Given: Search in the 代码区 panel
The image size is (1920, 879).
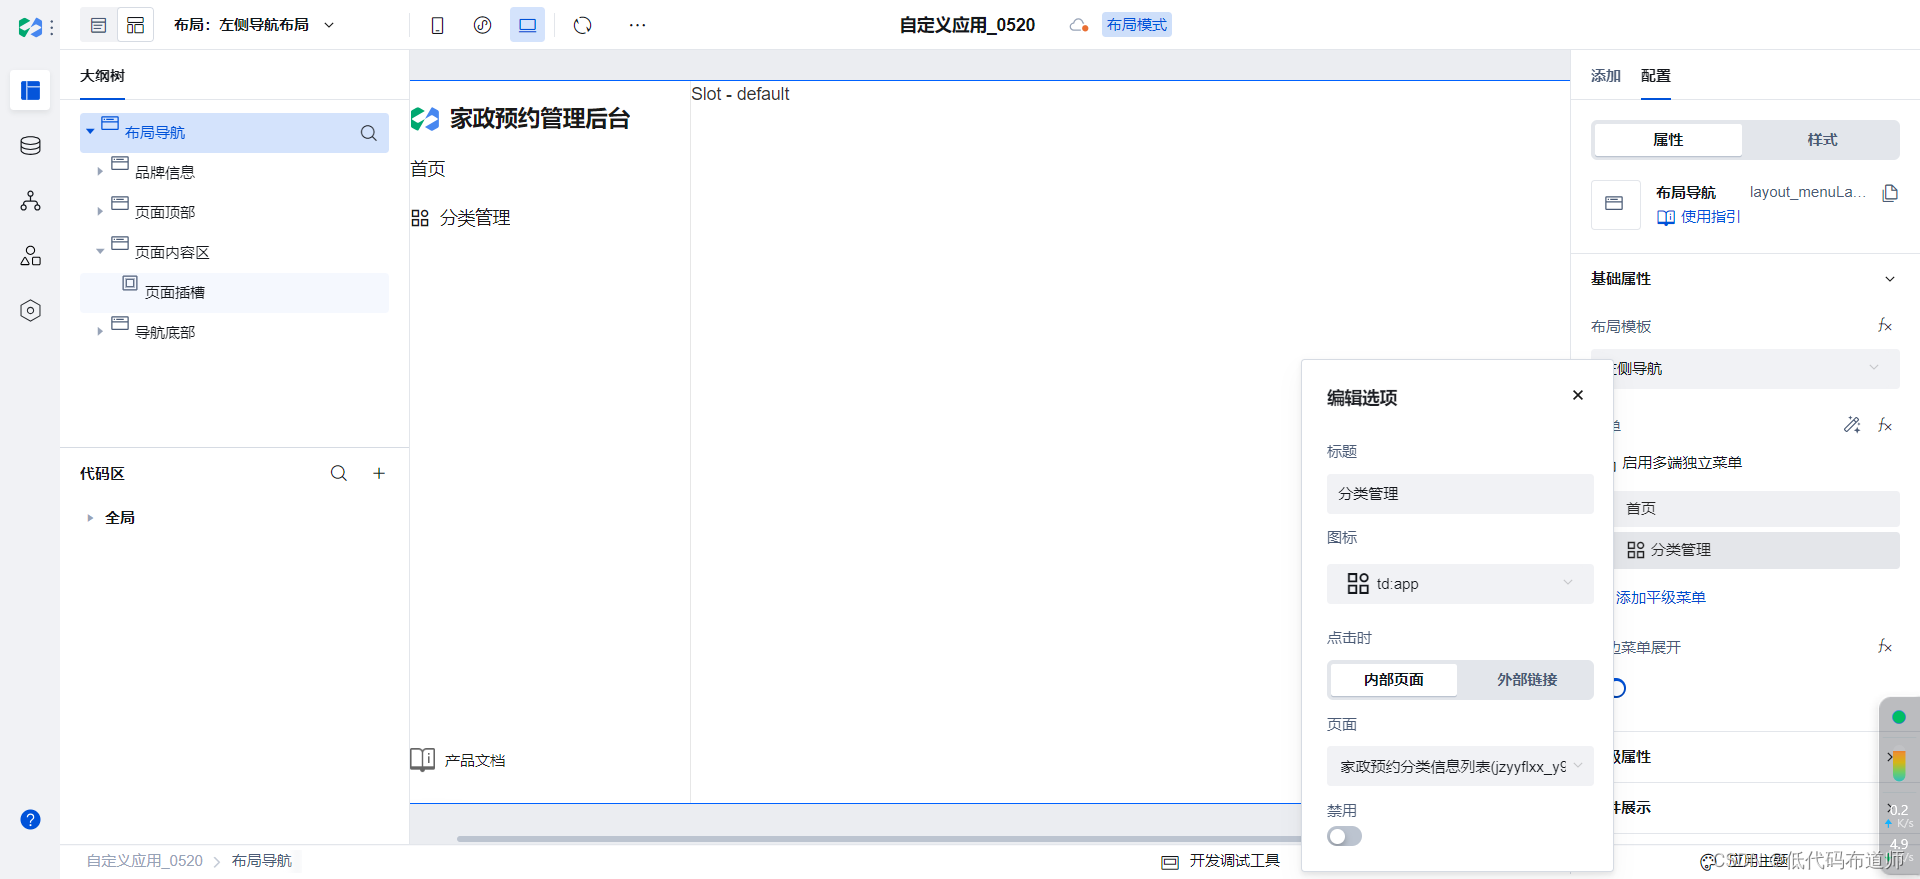Looking at the screenshot, I should coord(339,473).
